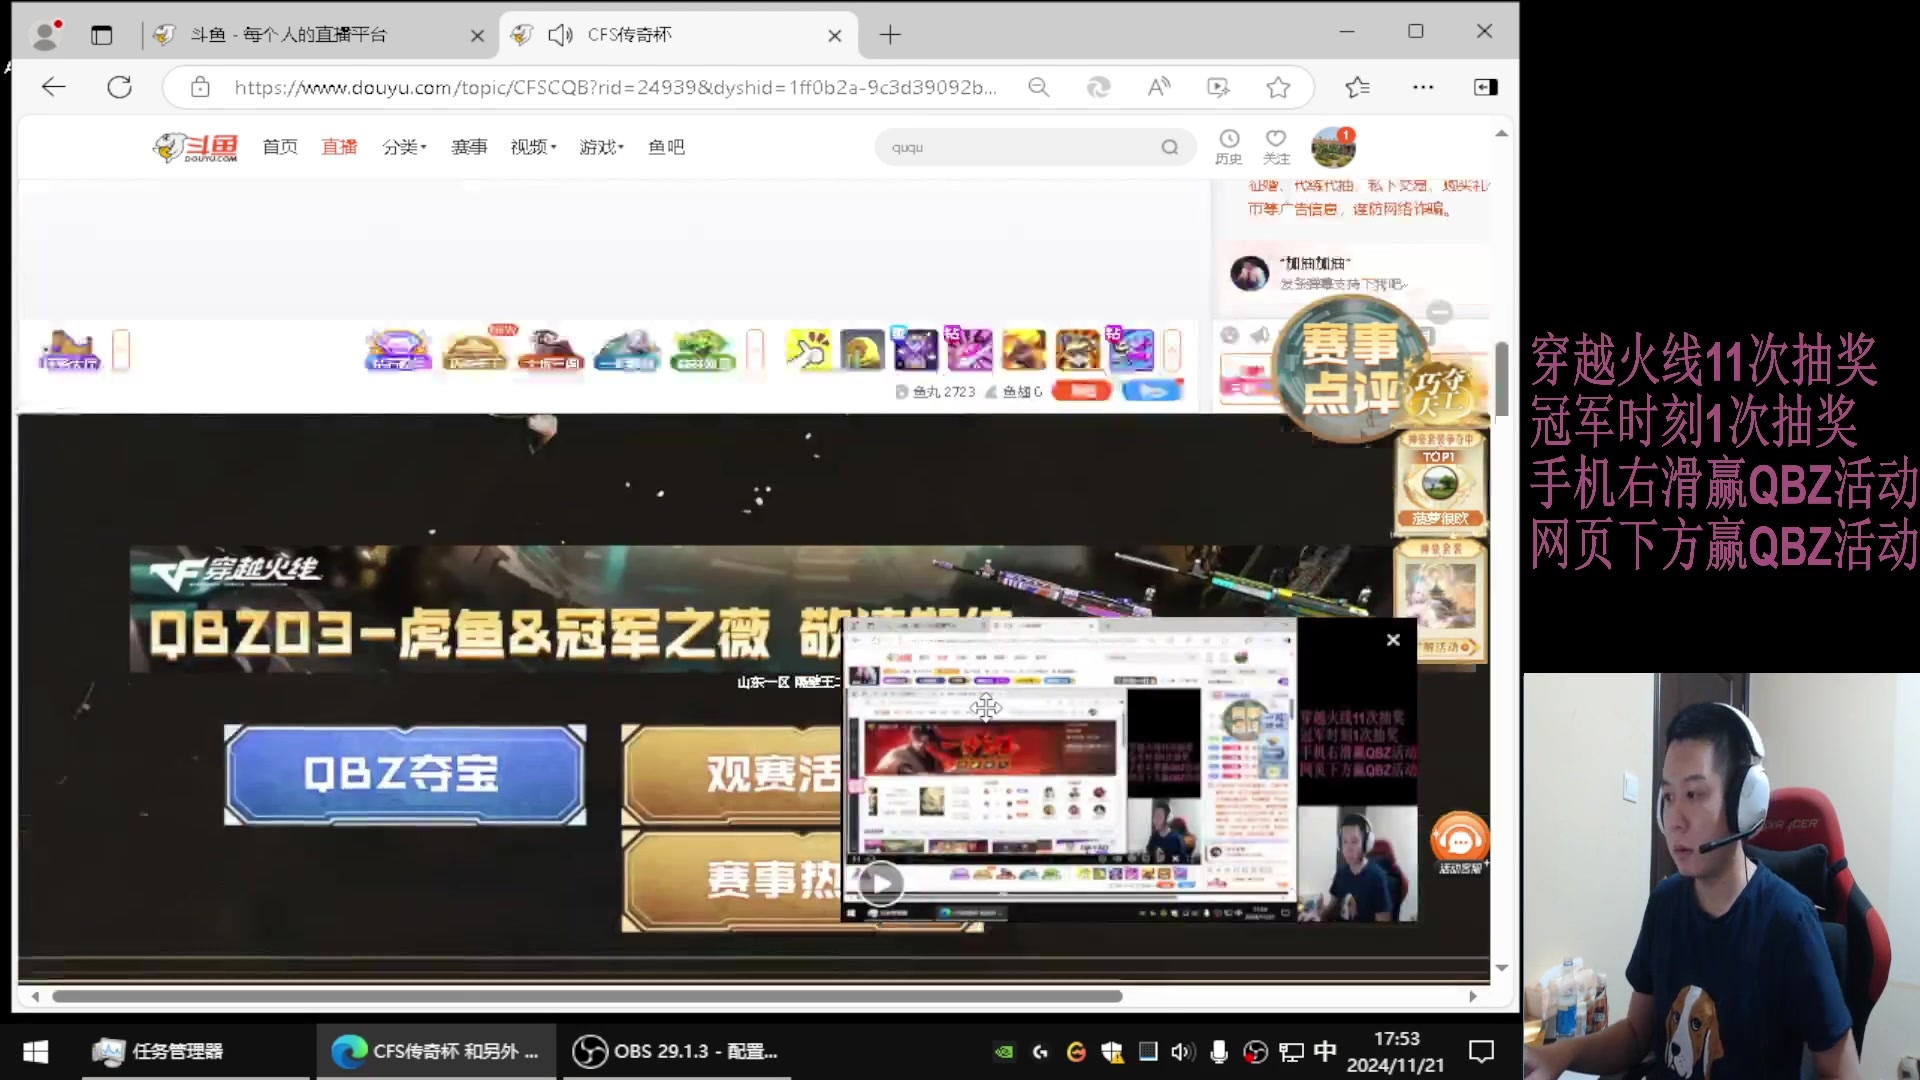The height and width of the screenshot is (1080, 1920).
Task: Open the orange customer service chat icon
Action: [x=1460, y=841]
